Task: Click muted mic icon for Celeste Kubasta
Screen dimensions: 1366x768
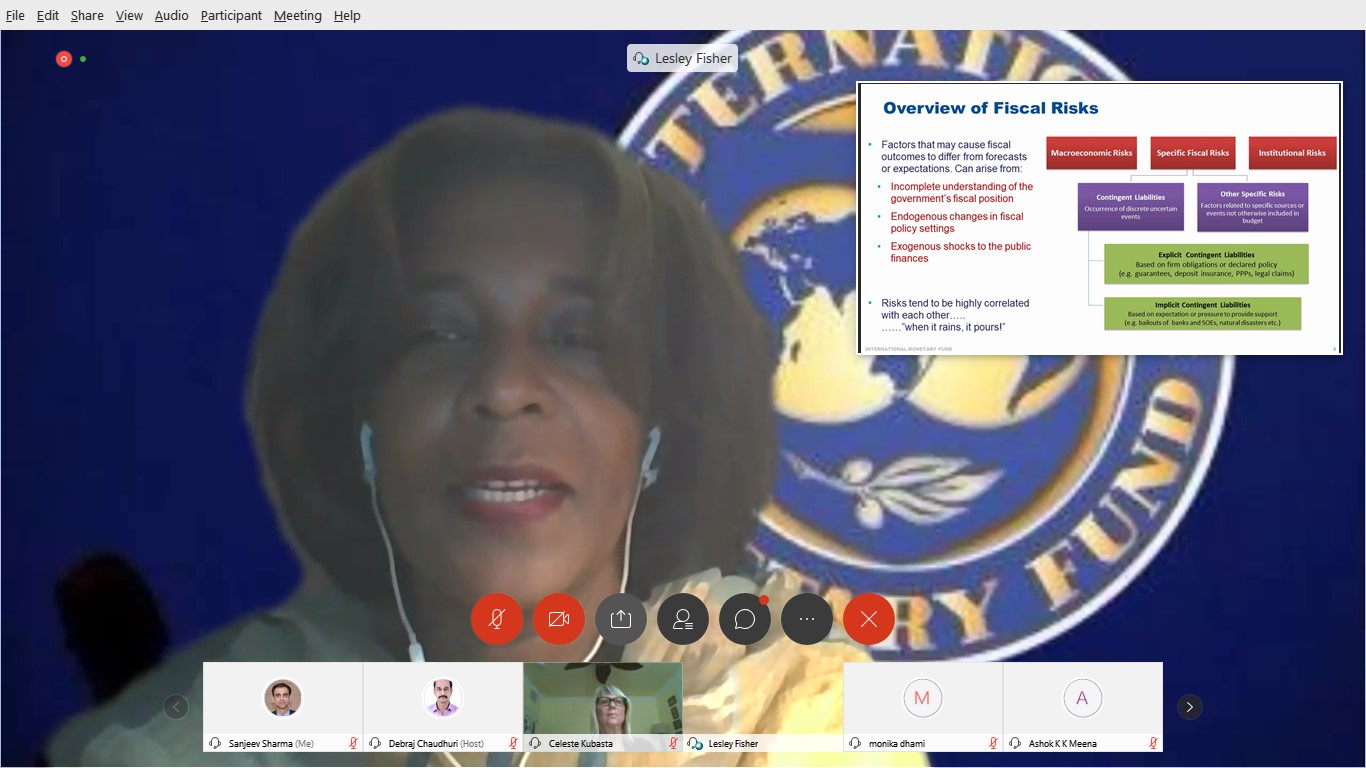Action: point(673,743)
